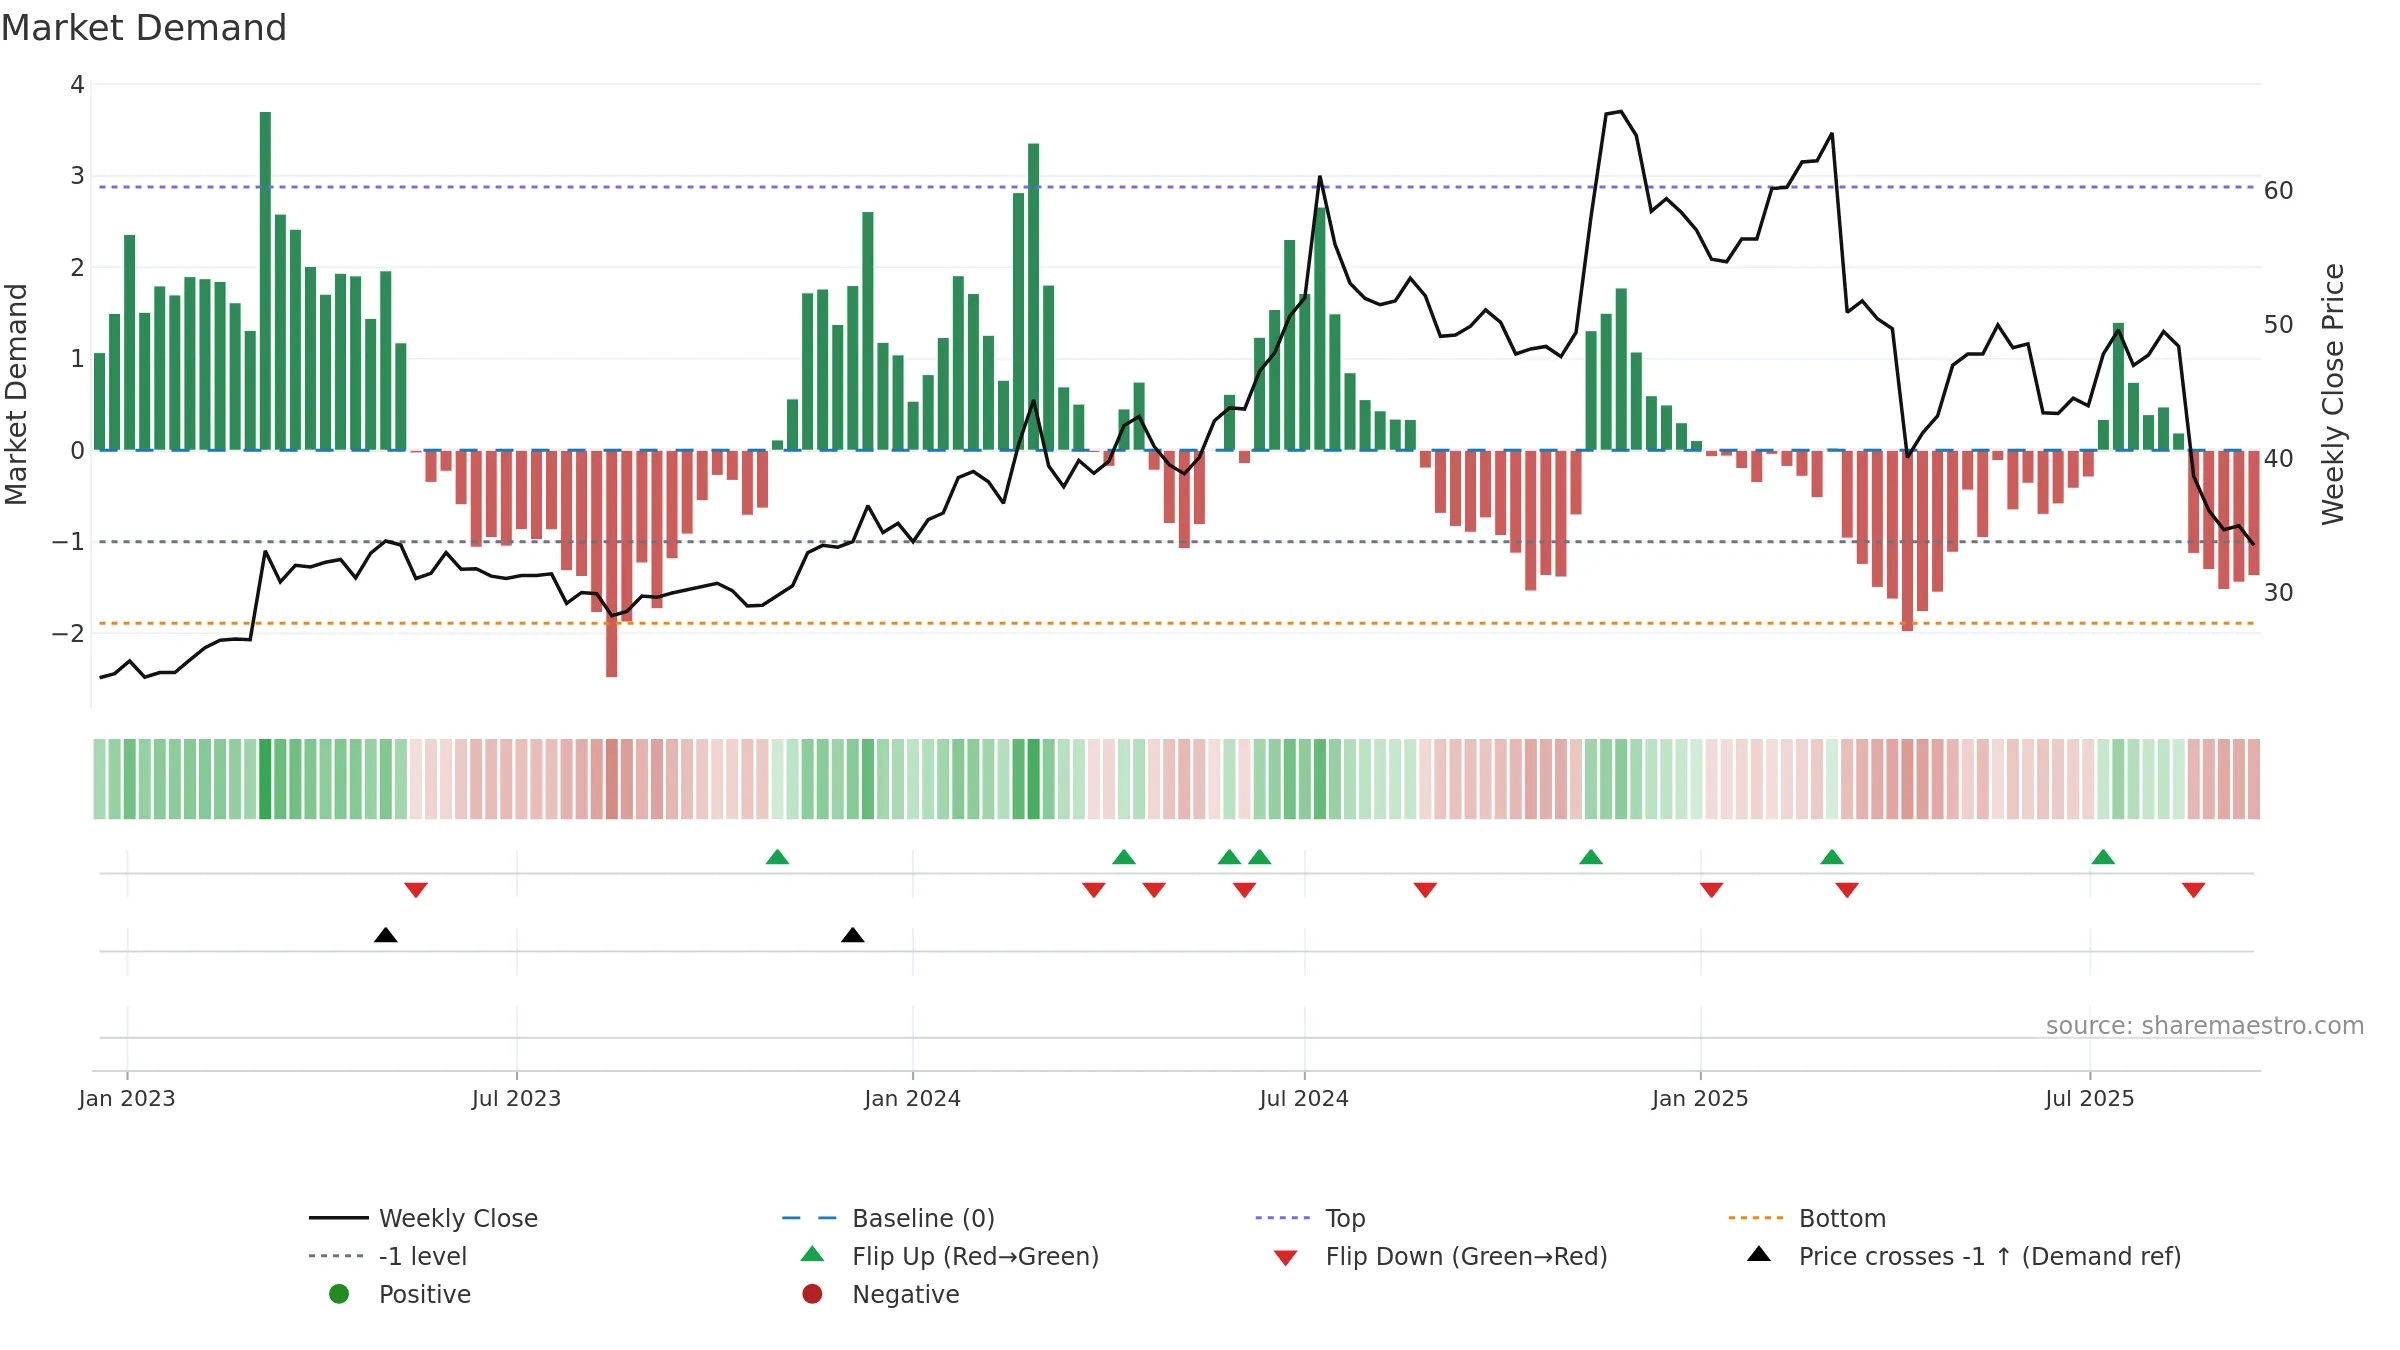
Task: Click the blue dashed Baseline legend sample
Action: [x=809, y=1218]
